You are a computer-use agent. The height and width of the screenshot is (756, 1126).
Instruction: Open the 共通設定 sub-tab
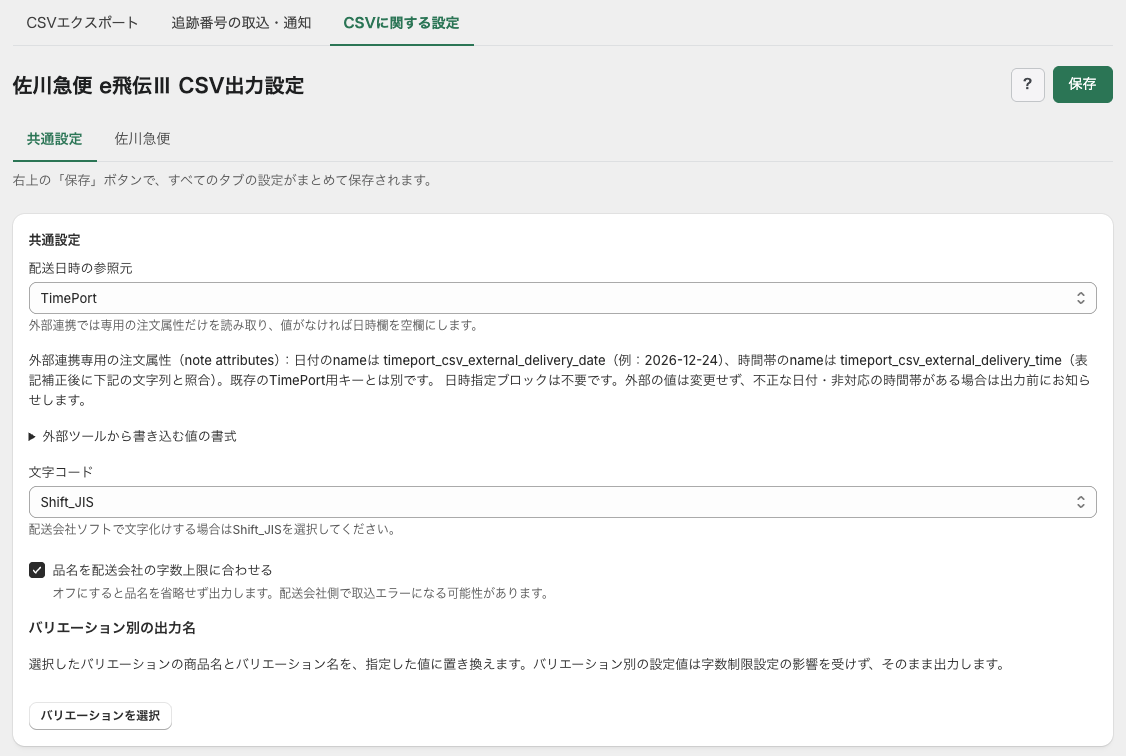[55, 139]
